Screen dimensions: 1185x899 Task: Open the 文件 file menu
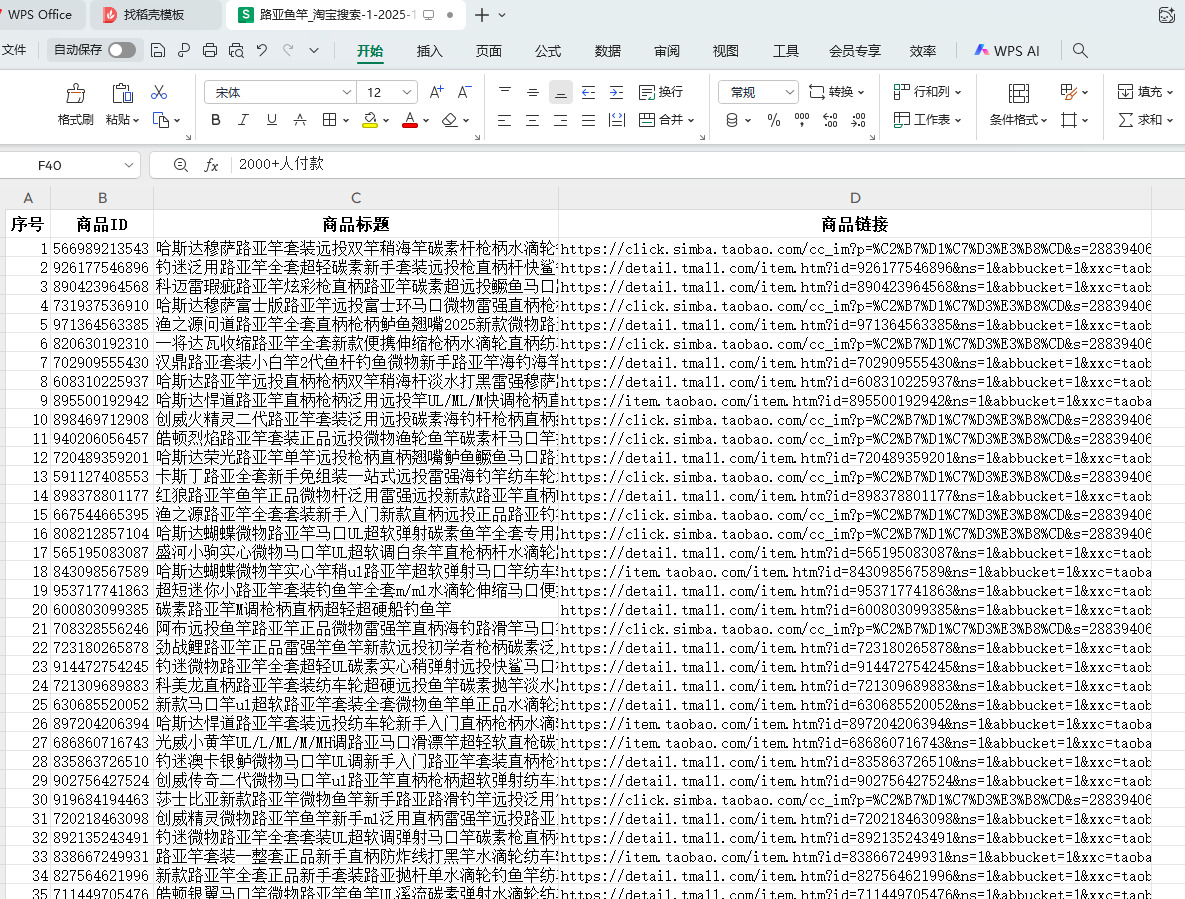(x=14, y=50)
